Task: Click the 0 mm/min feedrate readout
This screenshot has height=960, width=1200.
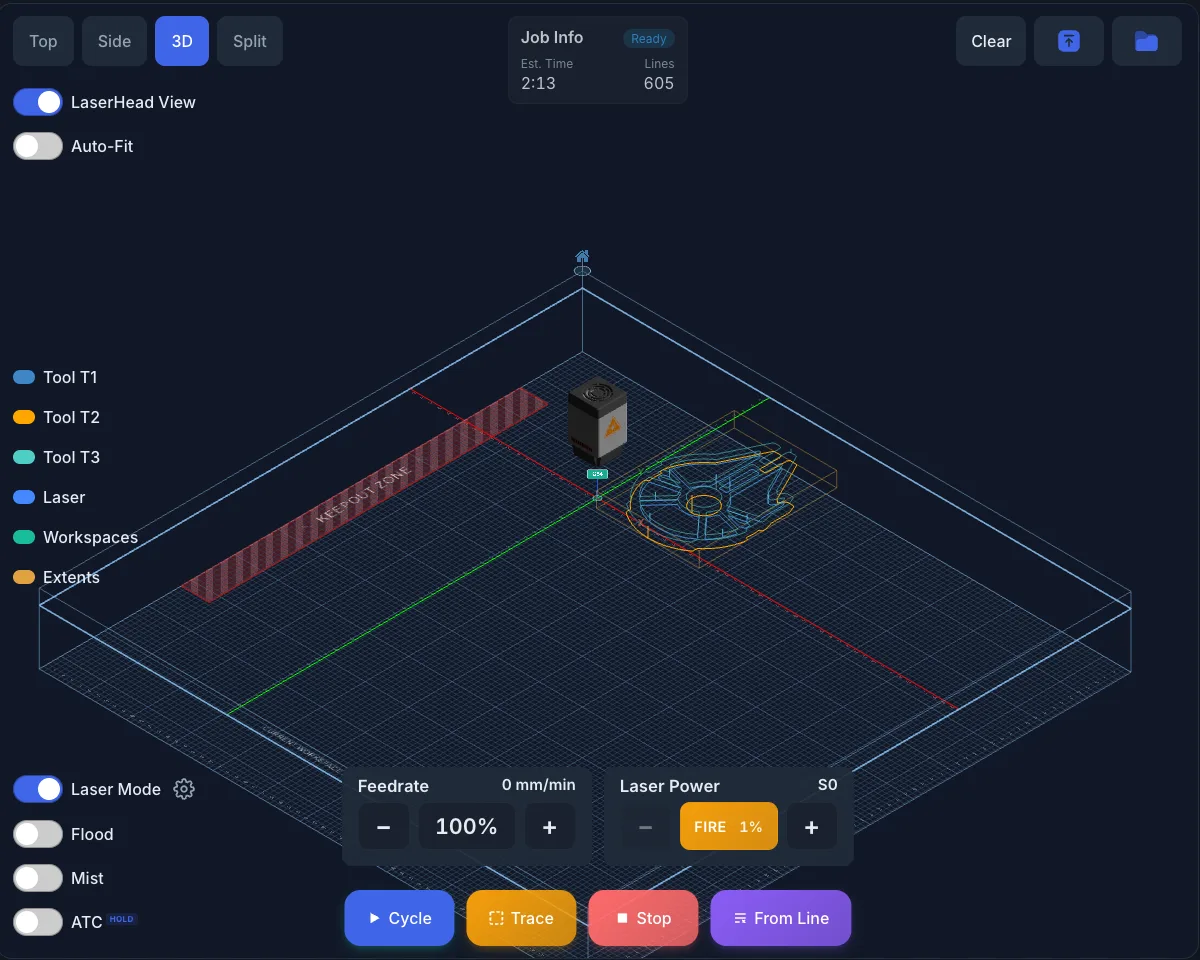Action: [x=539, y=785]
